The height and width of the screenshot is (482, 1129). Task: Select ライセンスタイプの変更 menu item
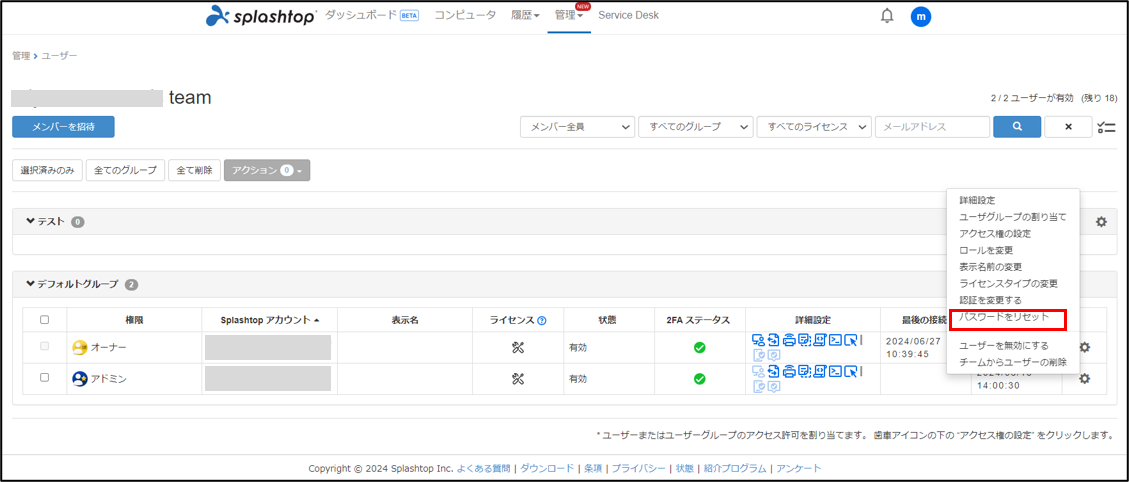1008,283
